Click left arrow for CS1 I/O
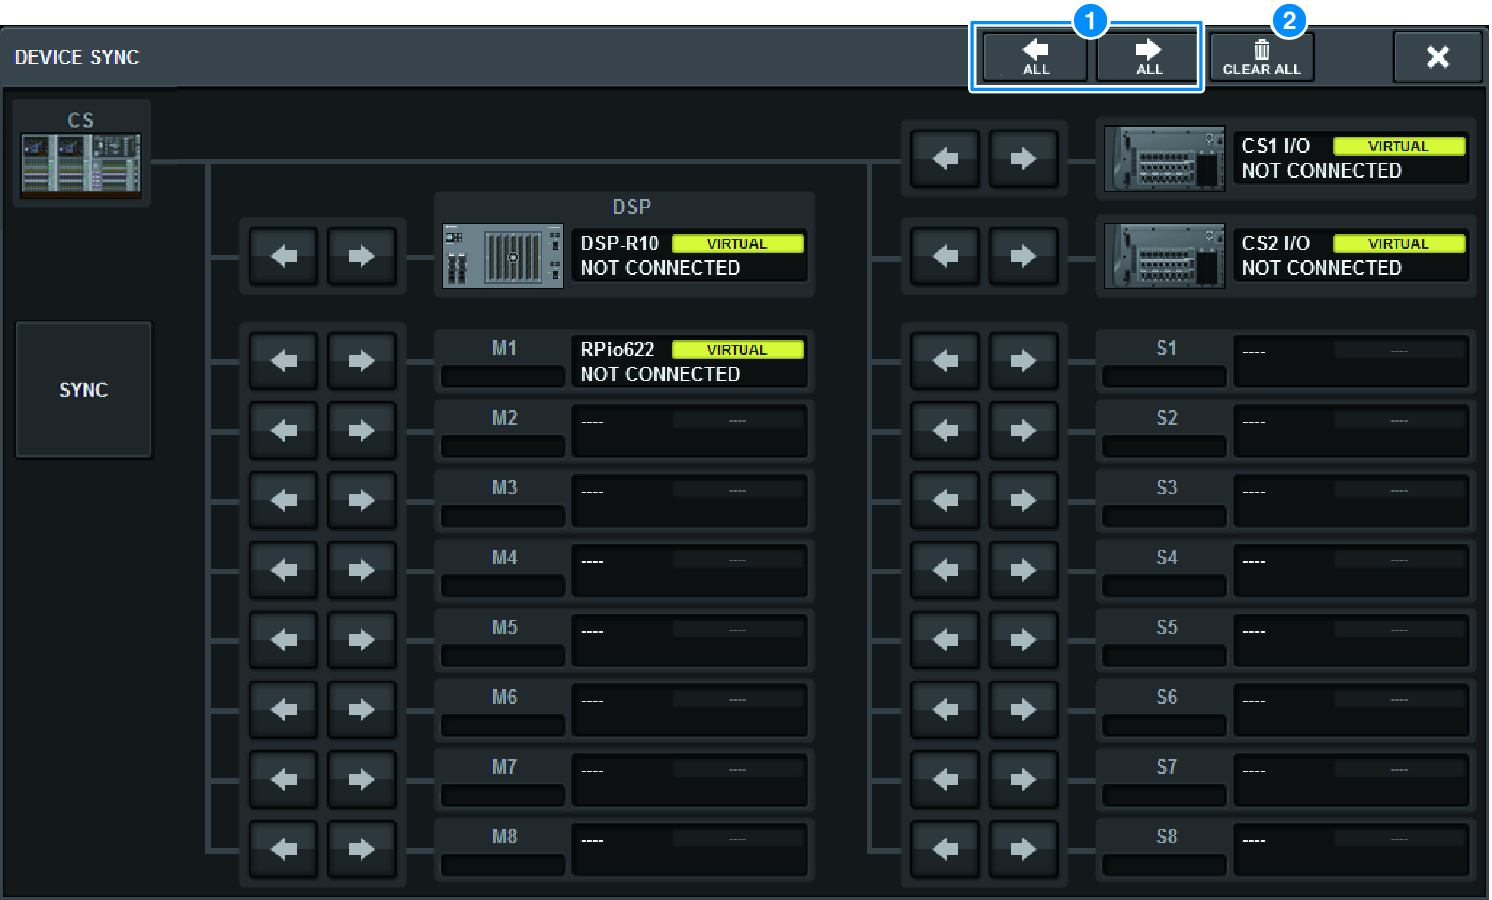Image resolution: width=1492 pixels, height=900 pixels. (x=945, y=159)
